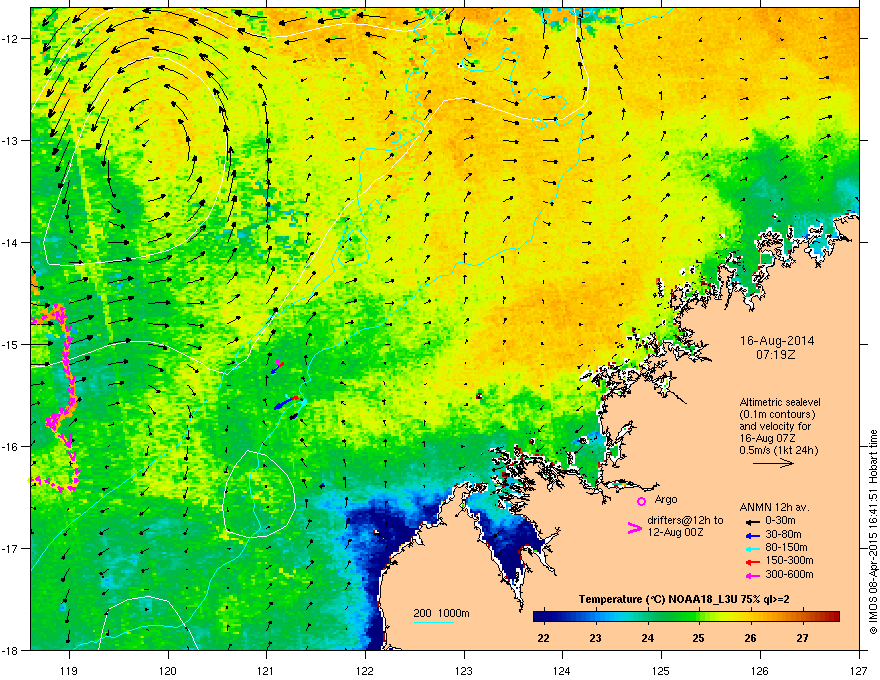Screen dimensions: 880x680
Task: Click the '0-30m' depth label
Action: 780,521
